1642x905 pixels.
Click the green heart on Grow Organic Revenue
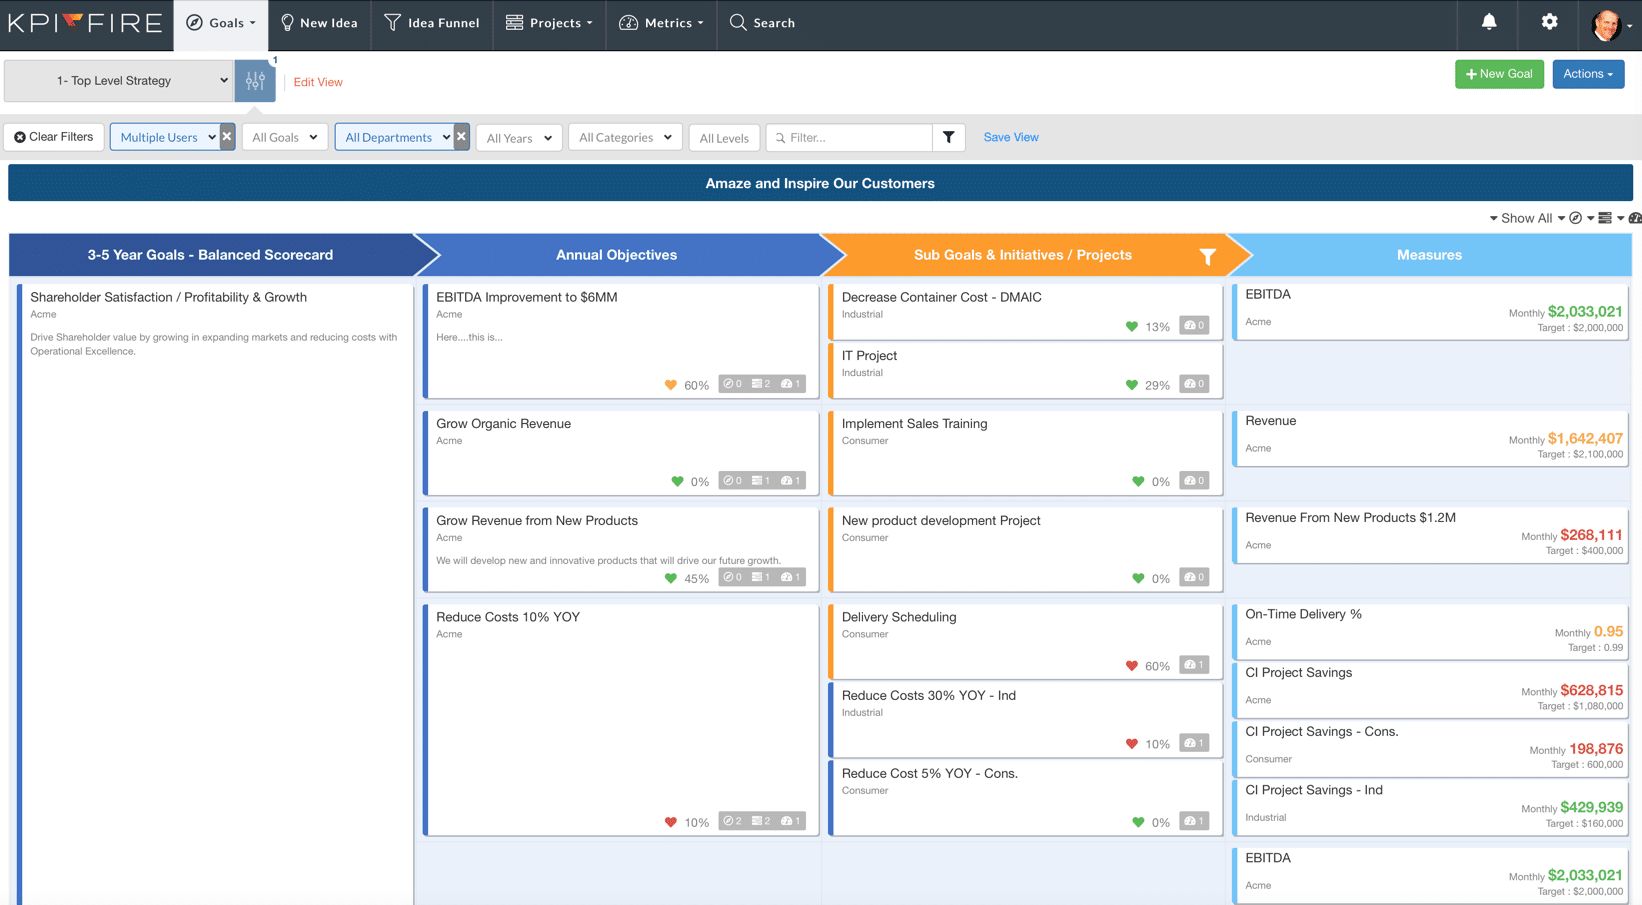pyautogui.click(x=677, y=482)
